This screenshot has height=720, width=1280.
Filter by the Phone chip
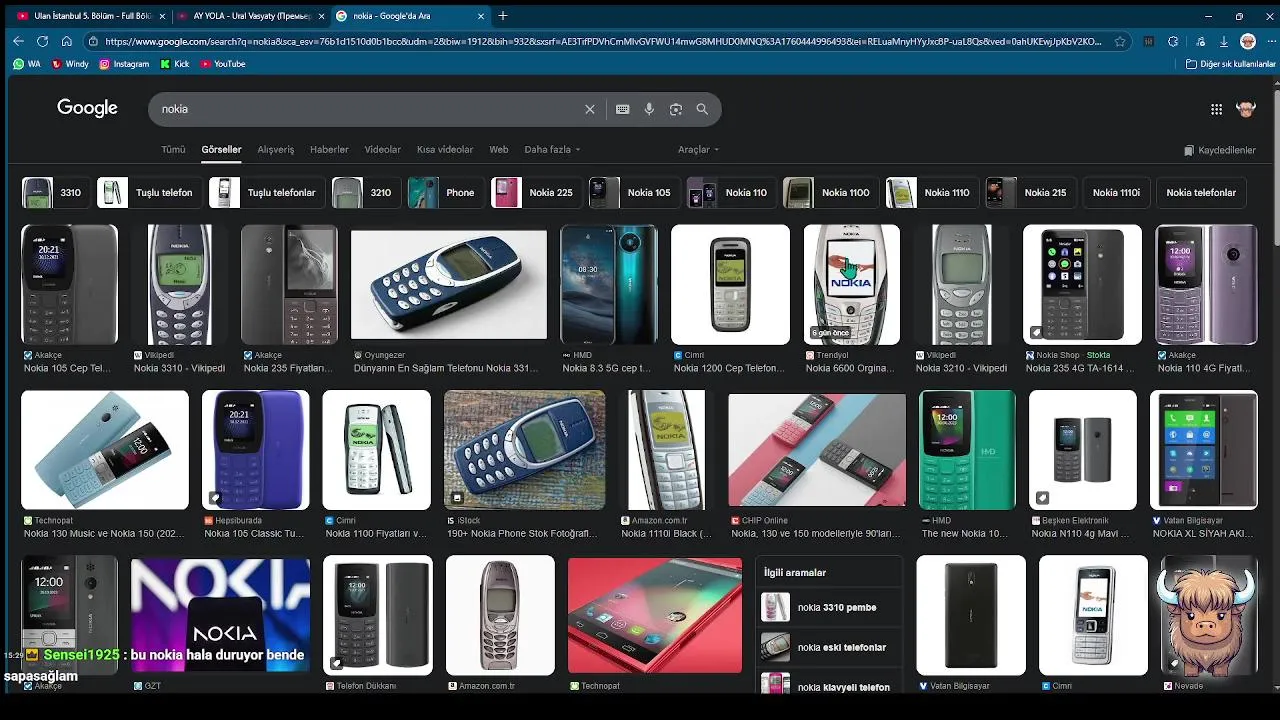click(x=444, y=193)
